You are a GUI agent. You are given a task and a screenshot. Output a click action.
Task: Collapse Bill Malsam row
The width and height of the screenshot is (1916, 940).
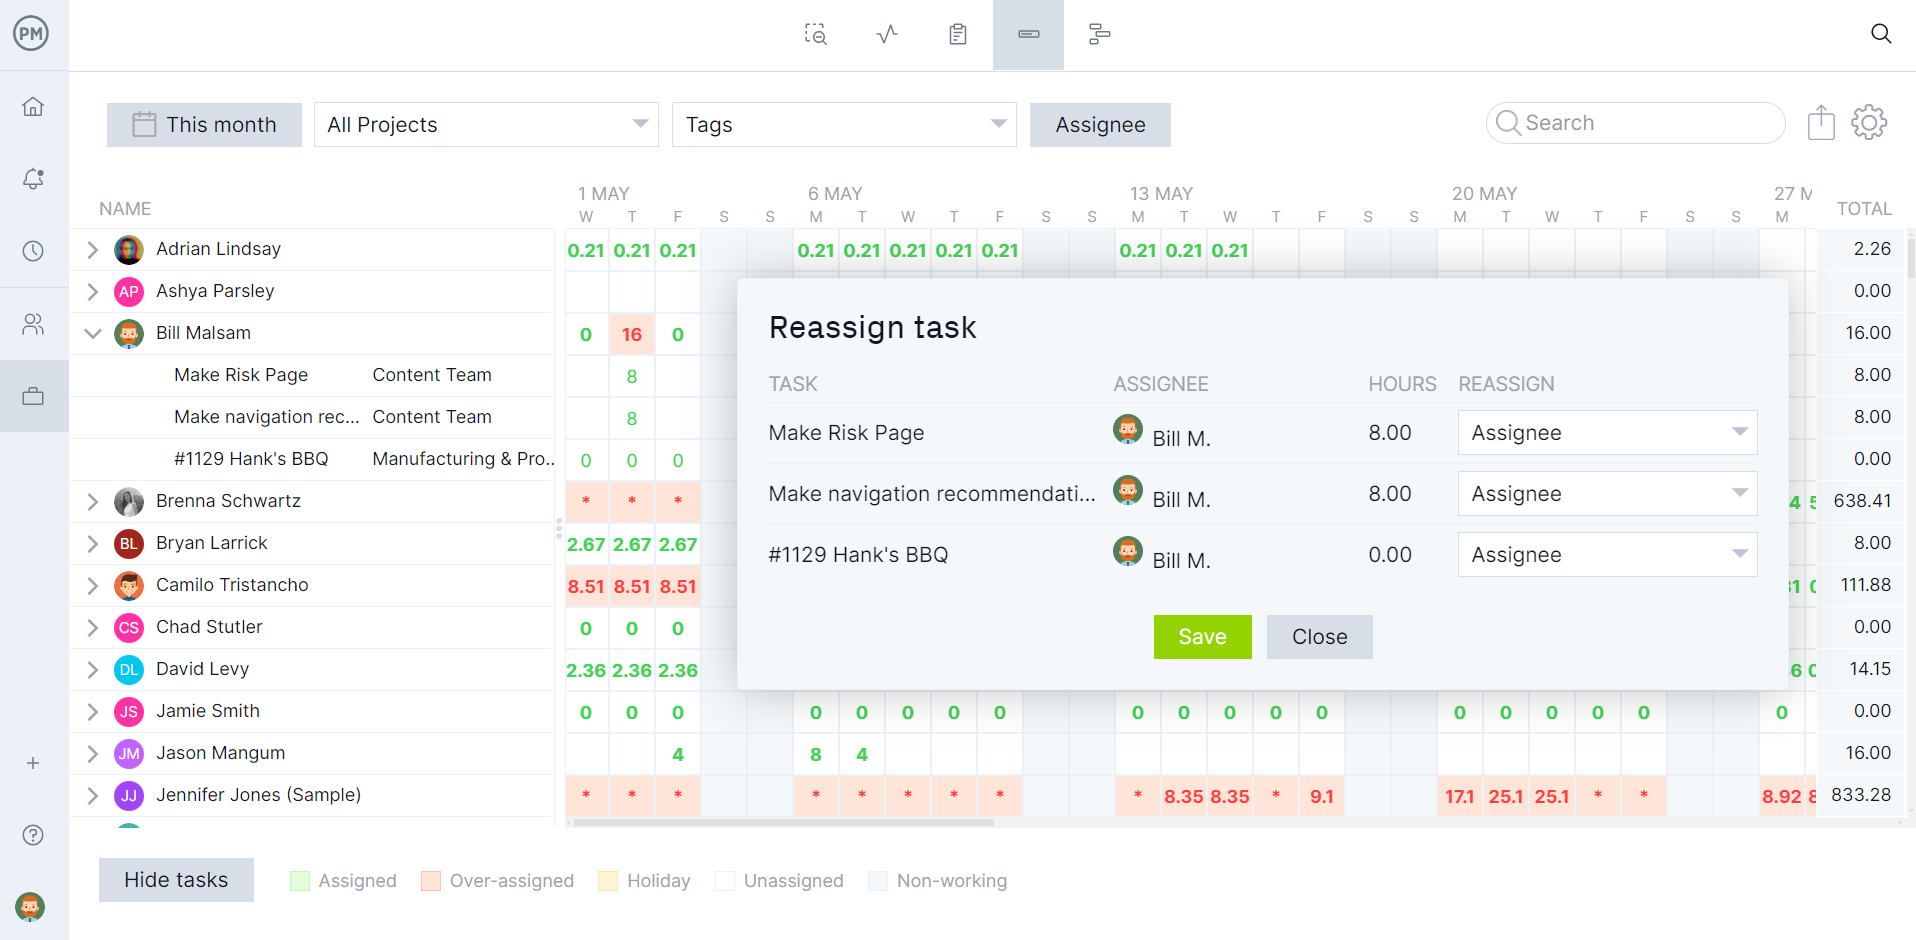coord(93,333)
